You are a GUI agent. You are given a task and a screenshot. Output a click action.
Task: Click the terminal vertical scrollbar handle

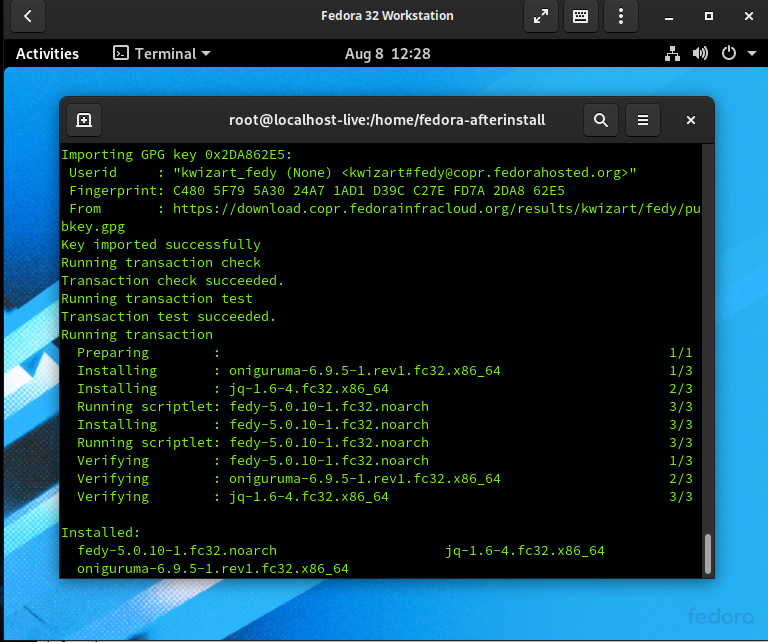pos(707,553)
